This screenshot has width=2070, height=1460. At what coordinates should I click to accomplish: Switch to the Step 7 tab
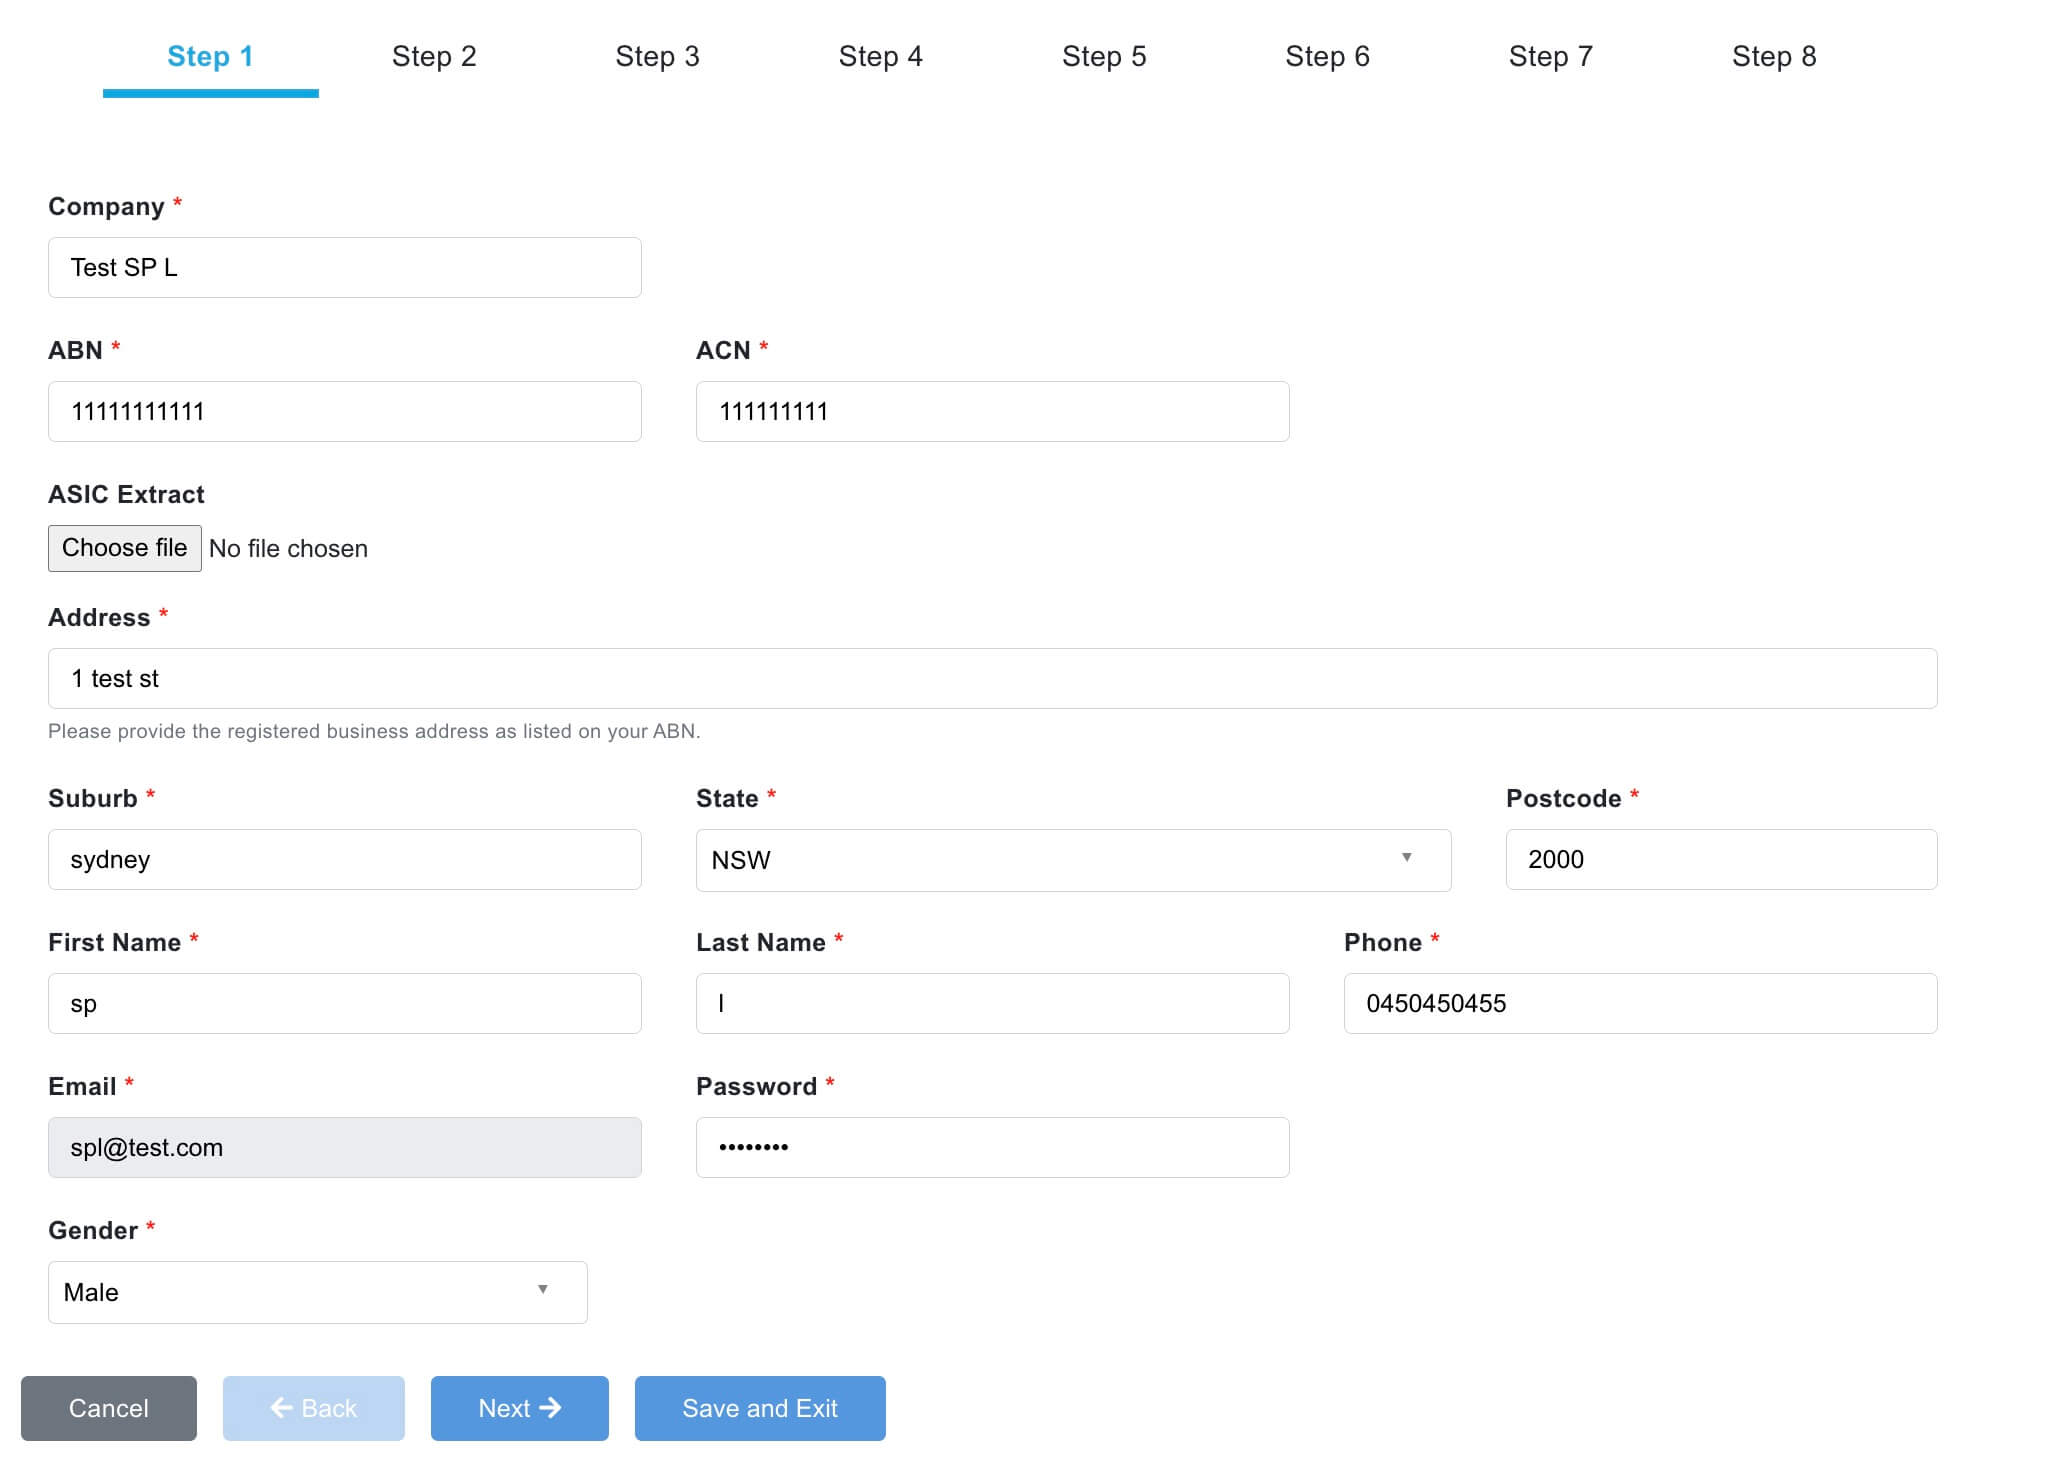pyautogui.click(x=1550, y=57)
